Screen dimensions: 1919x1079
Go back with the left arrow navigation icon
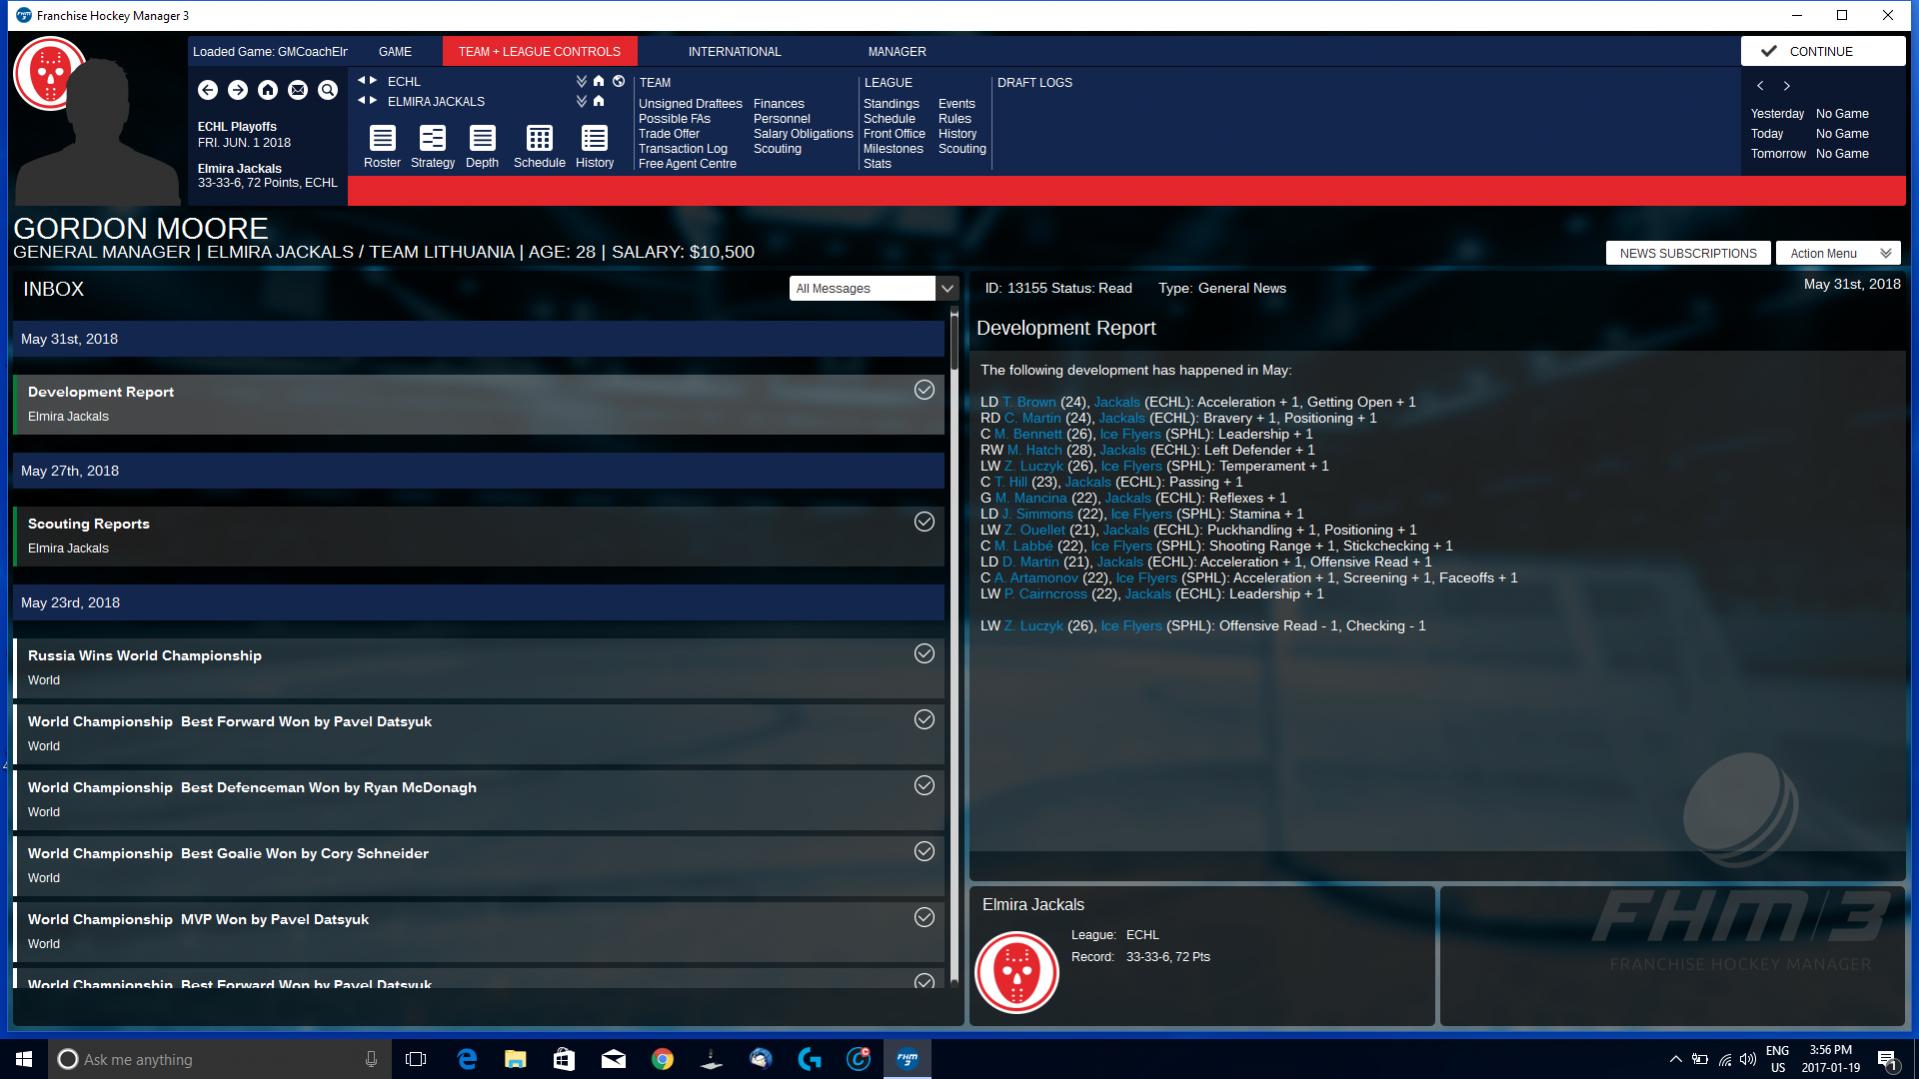(208, 90)
